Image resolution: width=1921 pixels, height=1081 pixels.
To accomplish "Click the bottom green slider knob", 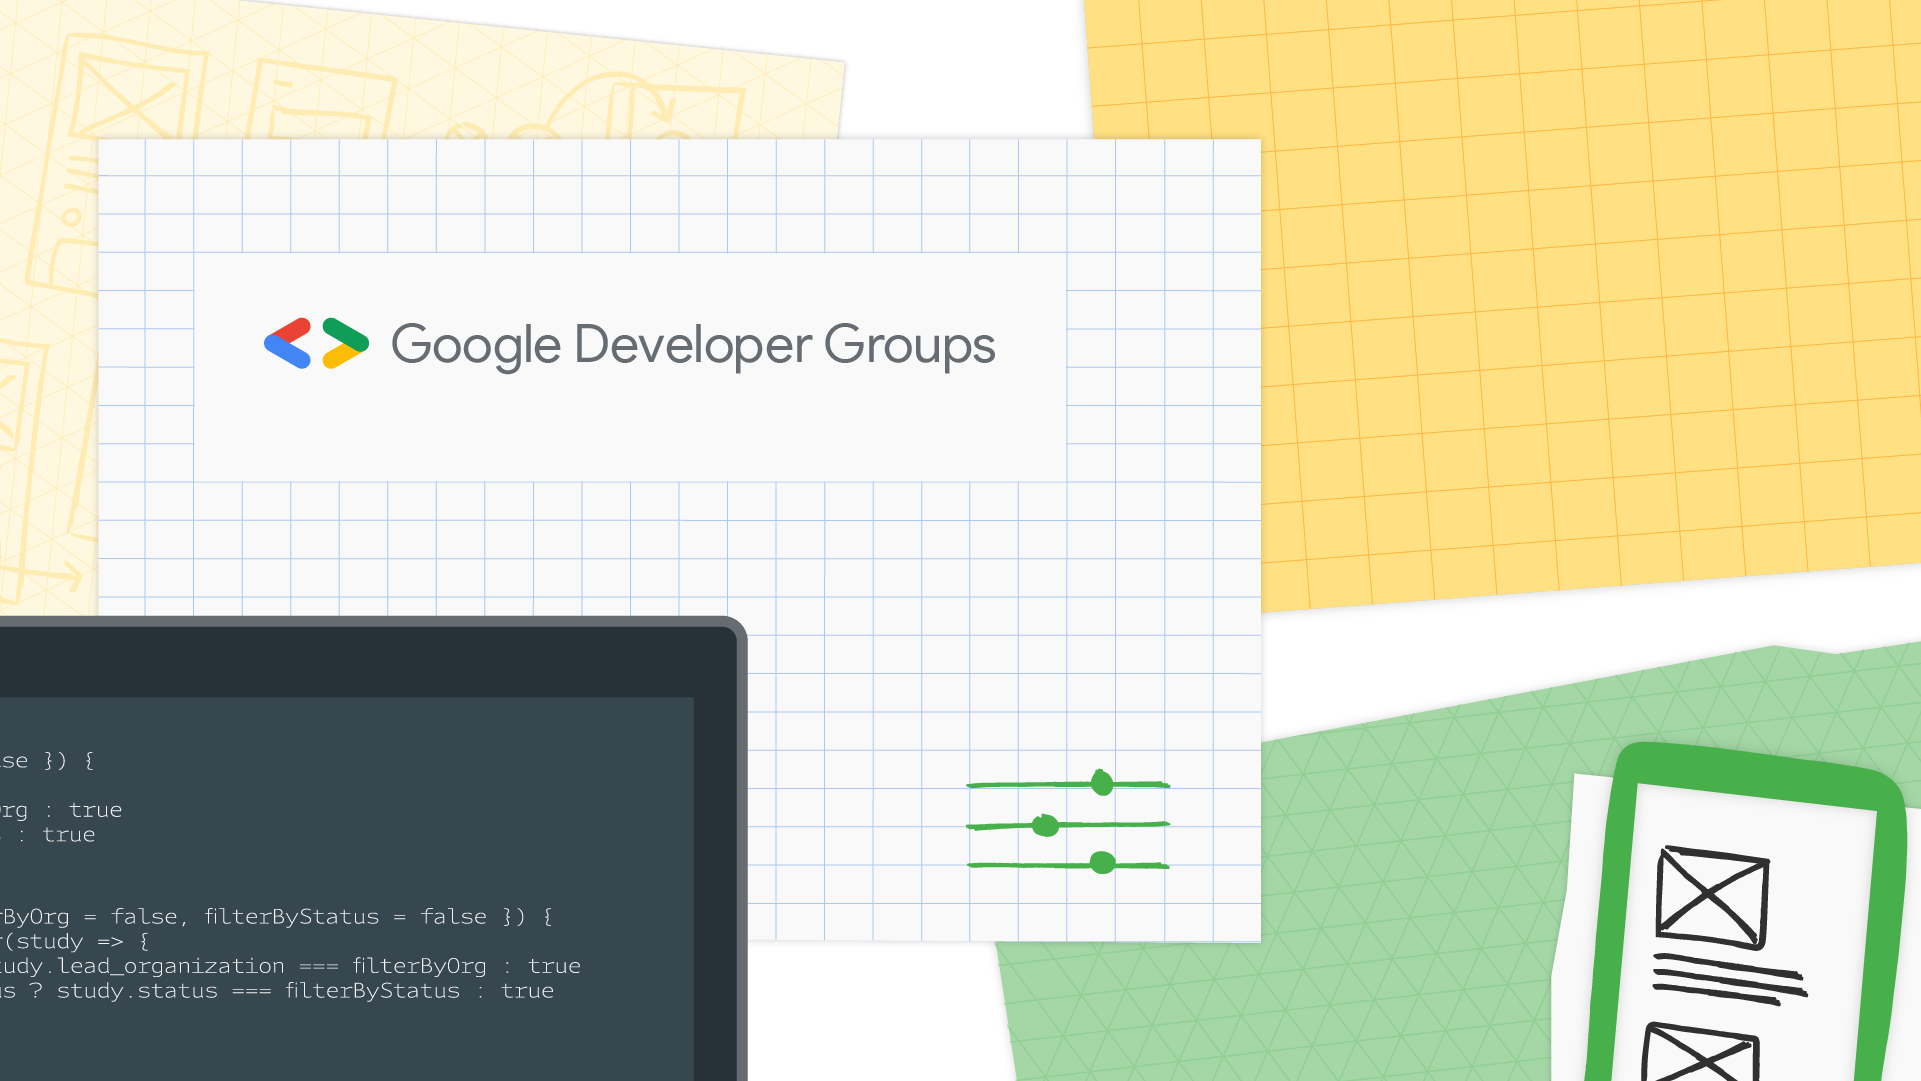I will [1102, 863].
